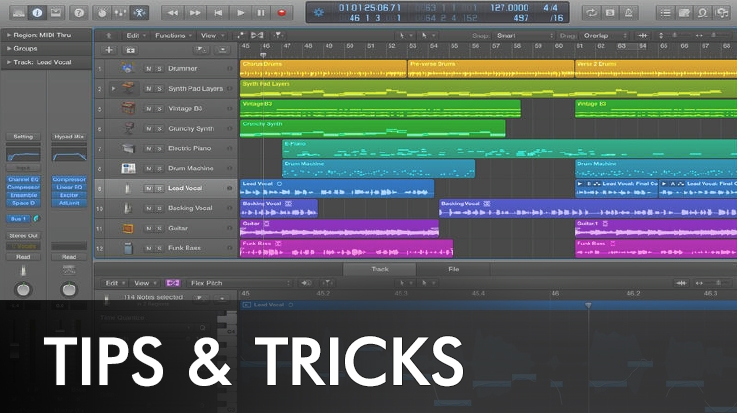737x413 pixels.
Task: Add a new track with plus button
Action: click(x=109, y=49)
